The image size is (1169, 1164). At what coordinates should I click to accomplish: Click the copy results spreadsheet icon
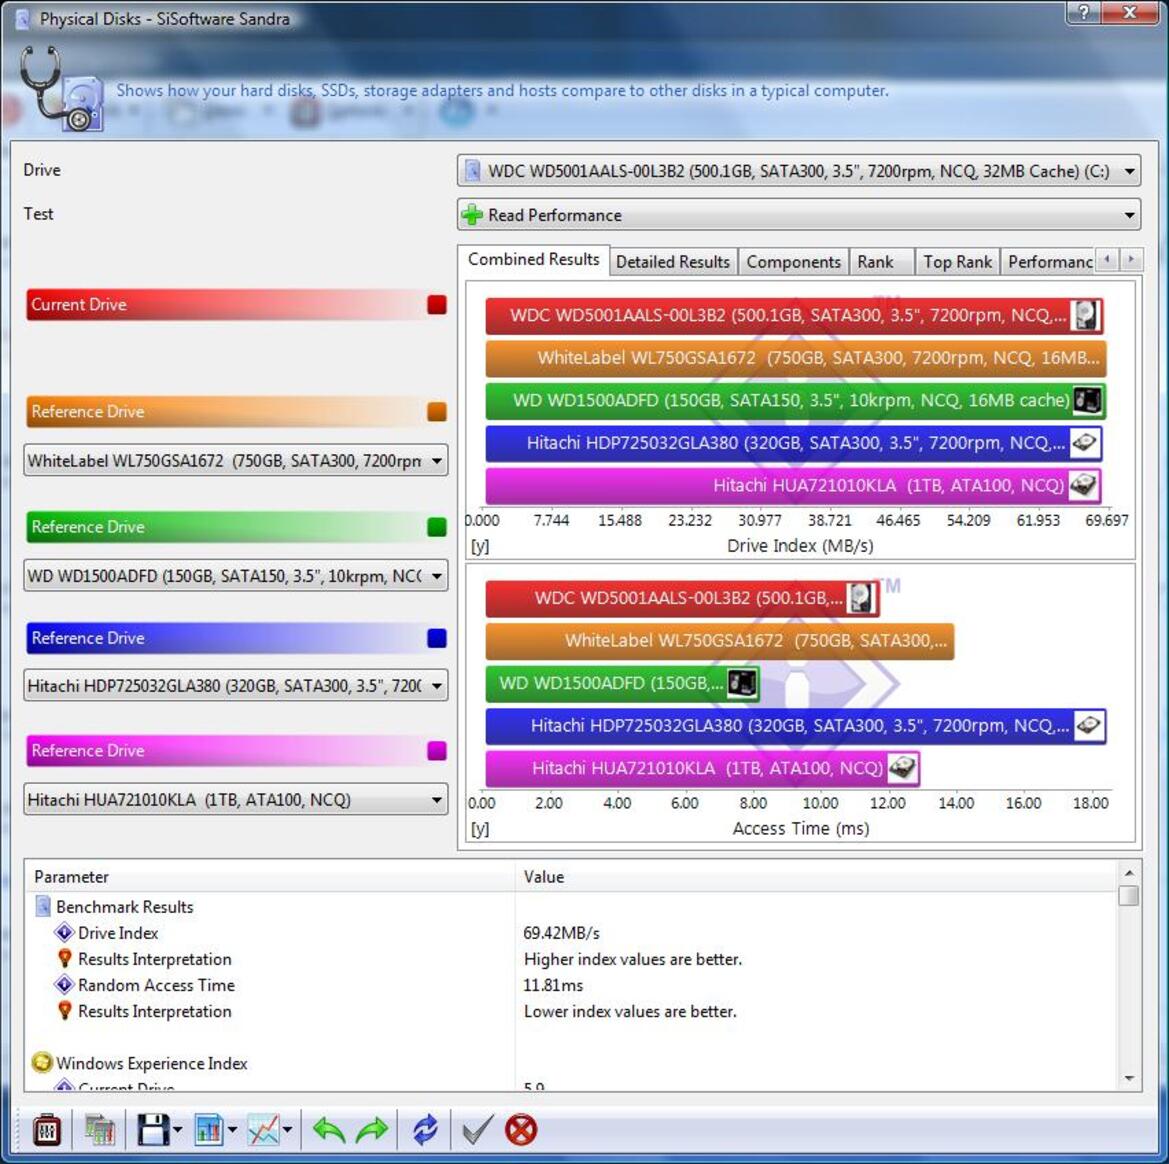coord(99,1130)
